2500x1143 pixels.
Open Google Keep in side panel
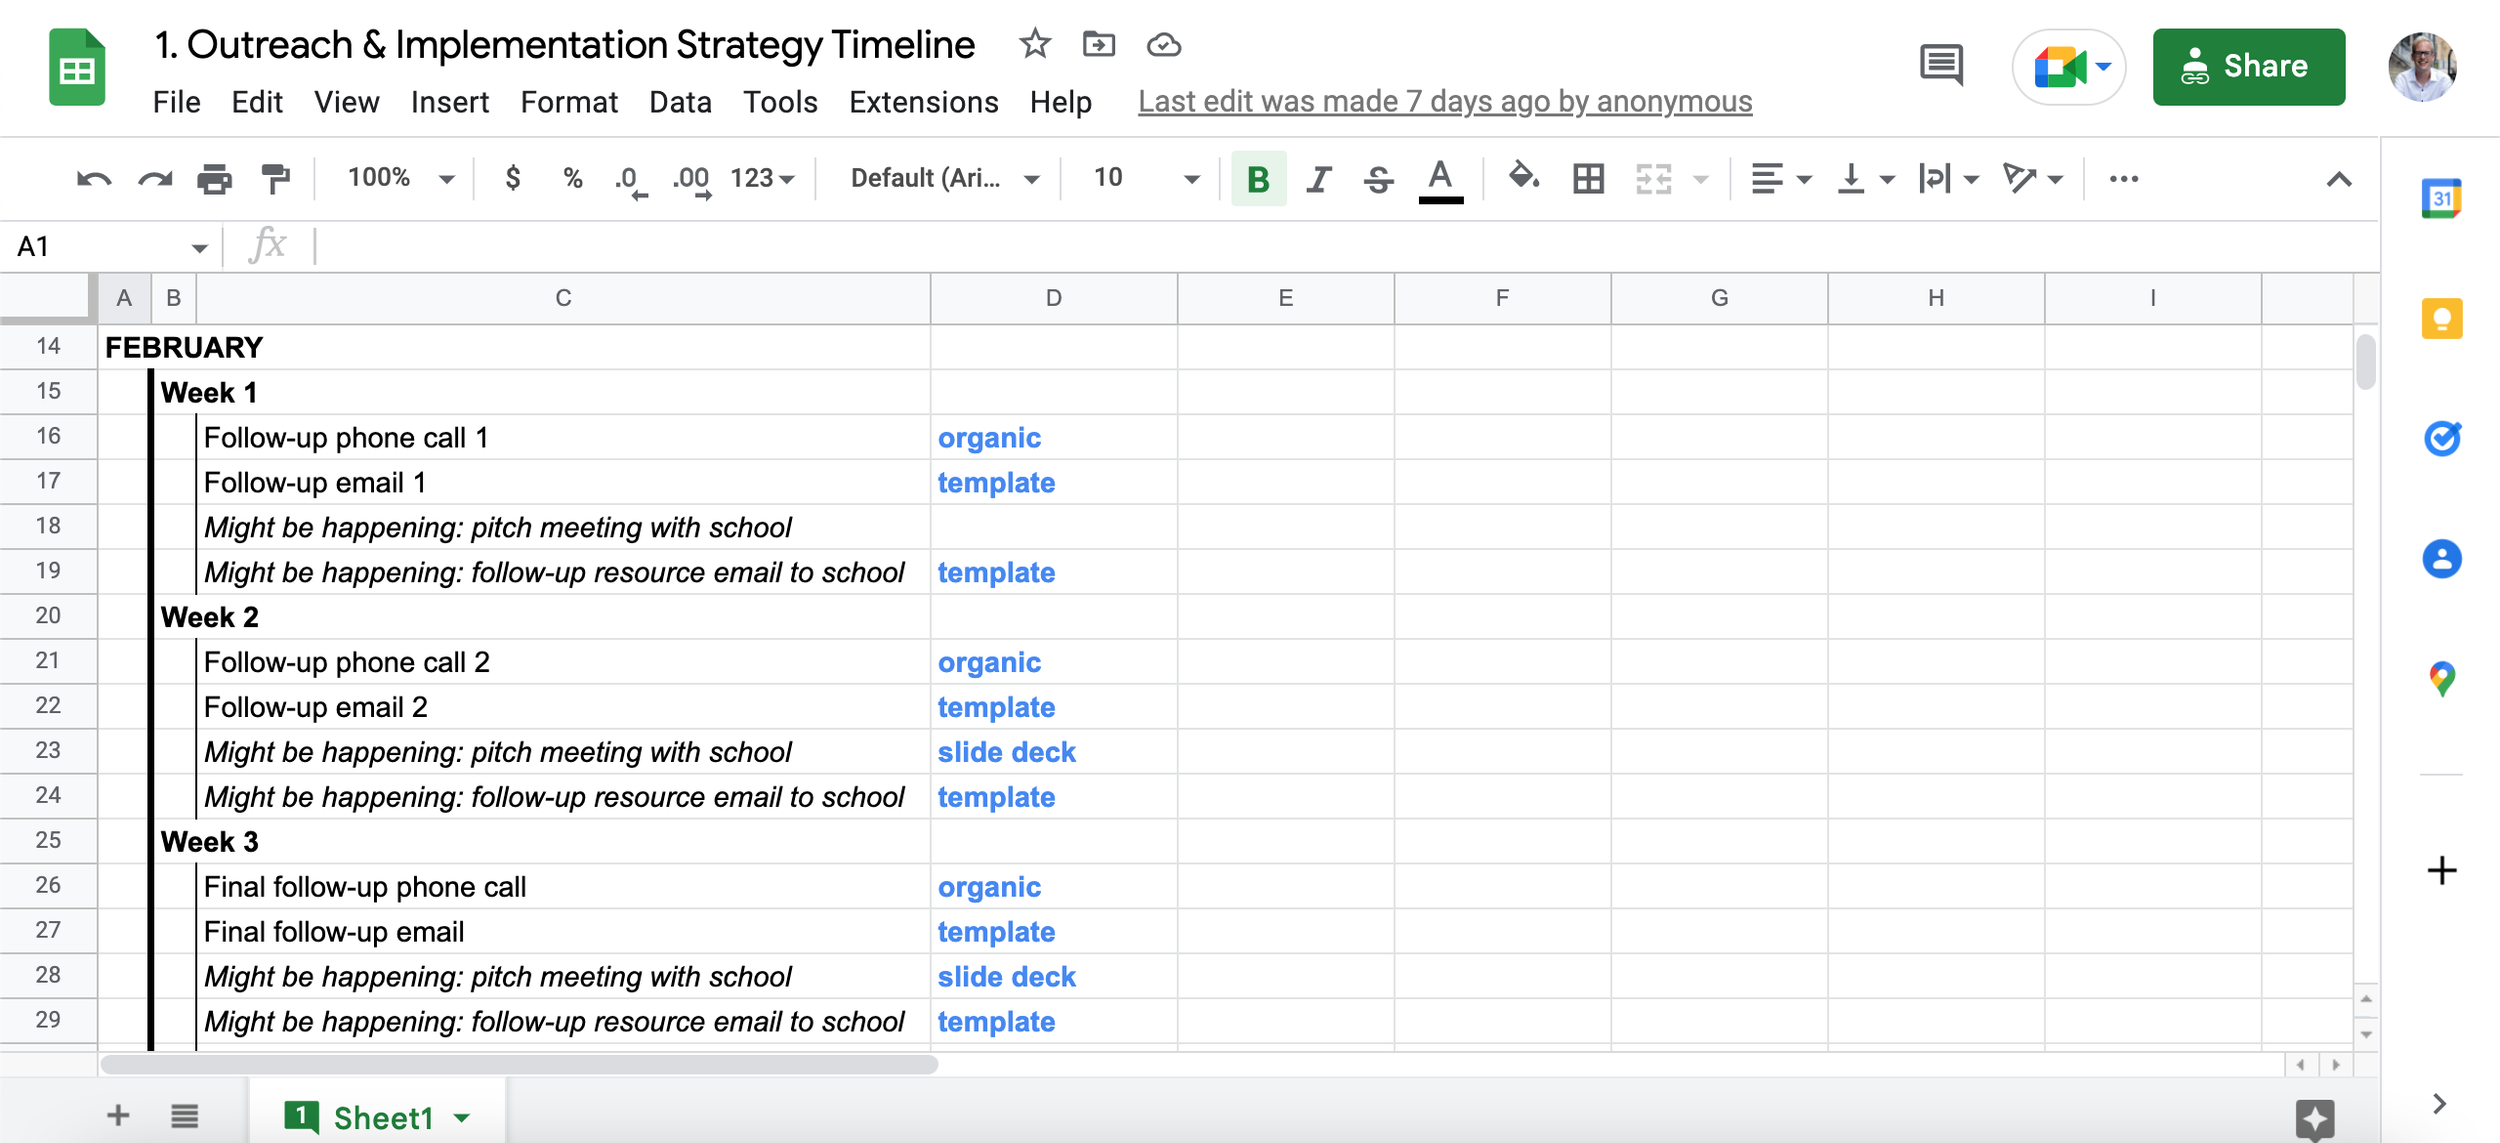click(2441, 319)
